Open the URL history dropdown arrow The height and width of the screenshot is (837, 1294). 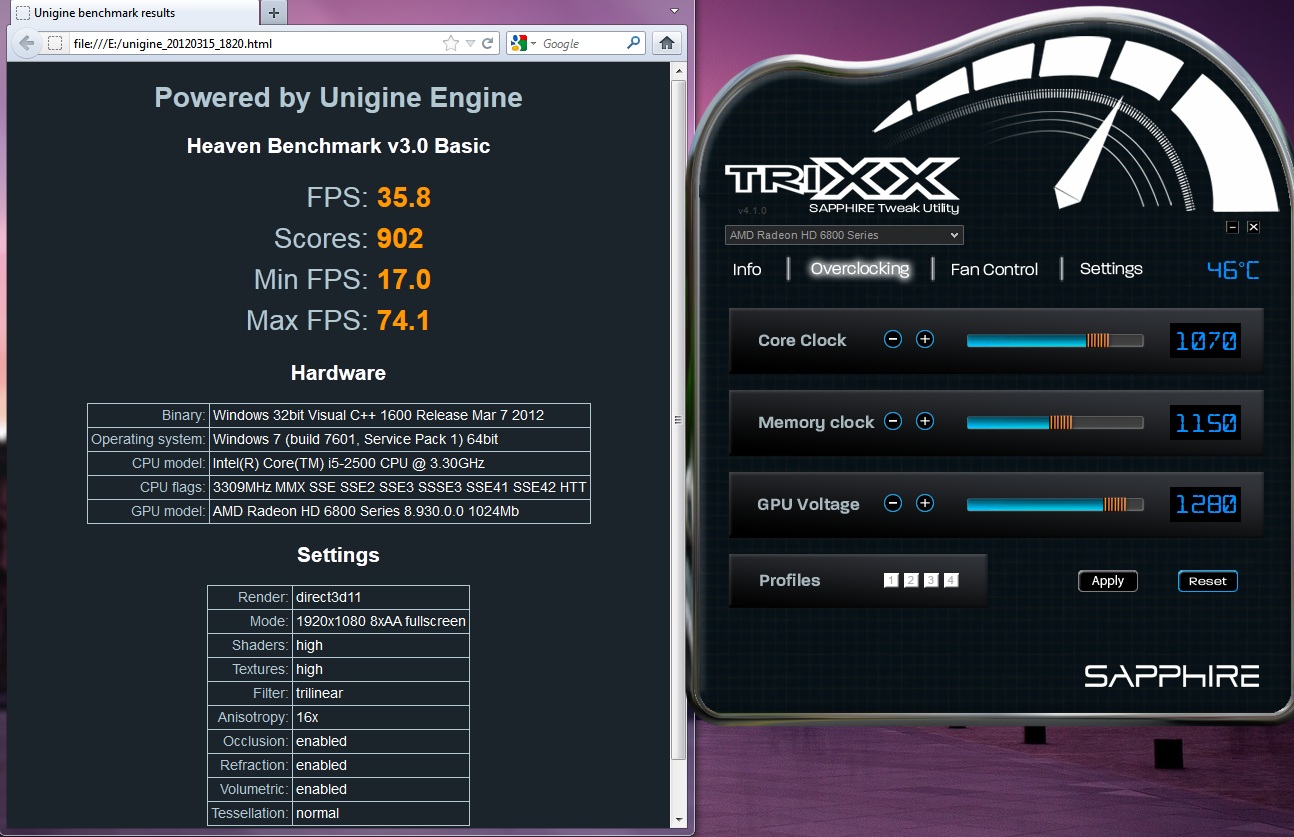(470, 44)
